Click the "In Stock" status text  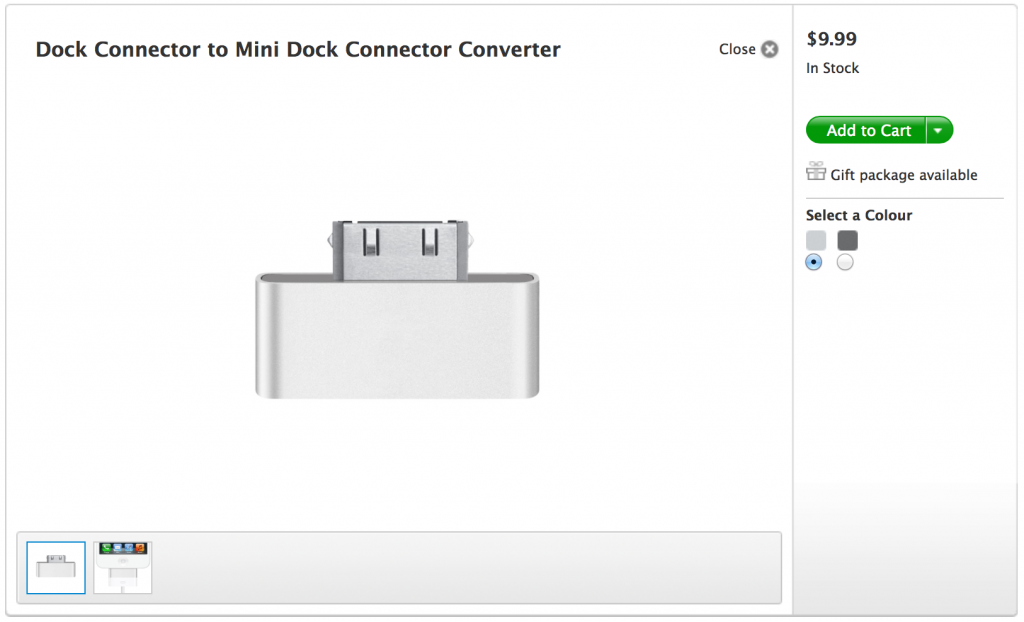pos(832,68)
